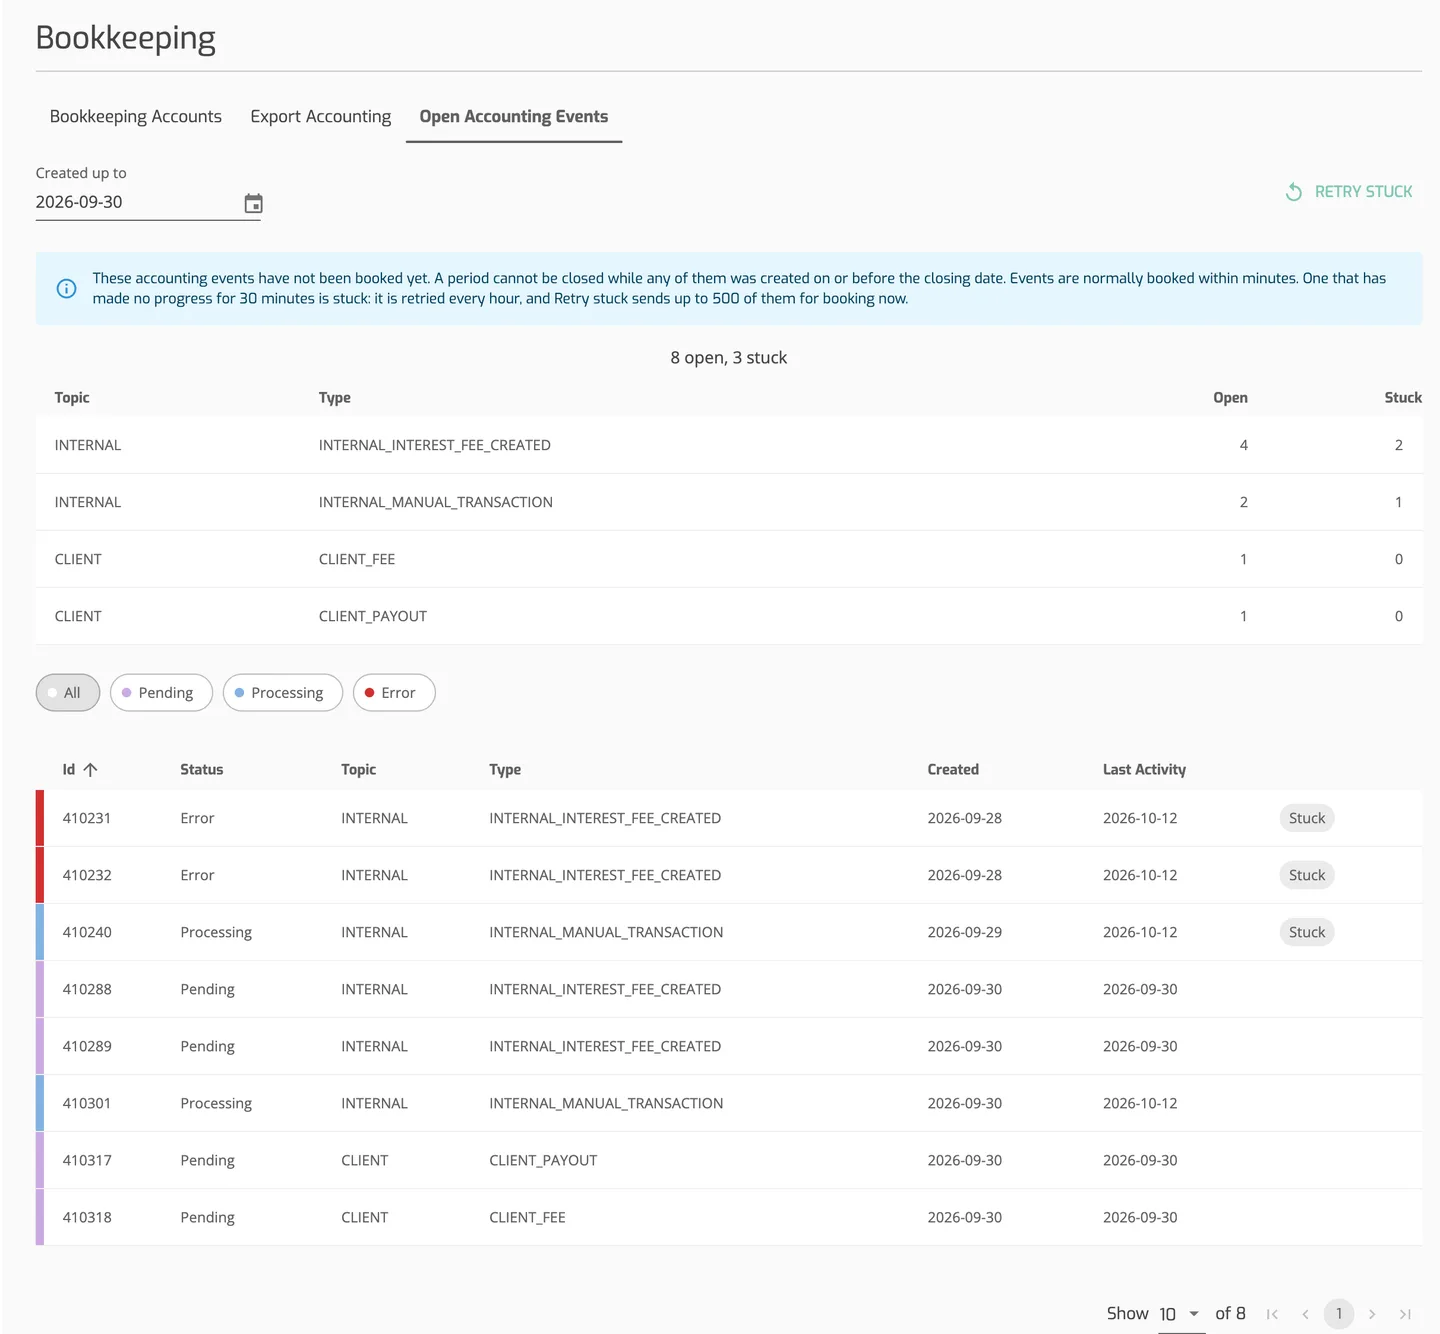Click the Topic header in summary table
The image size is (1440, 1334).
click(x=72, y=397)
